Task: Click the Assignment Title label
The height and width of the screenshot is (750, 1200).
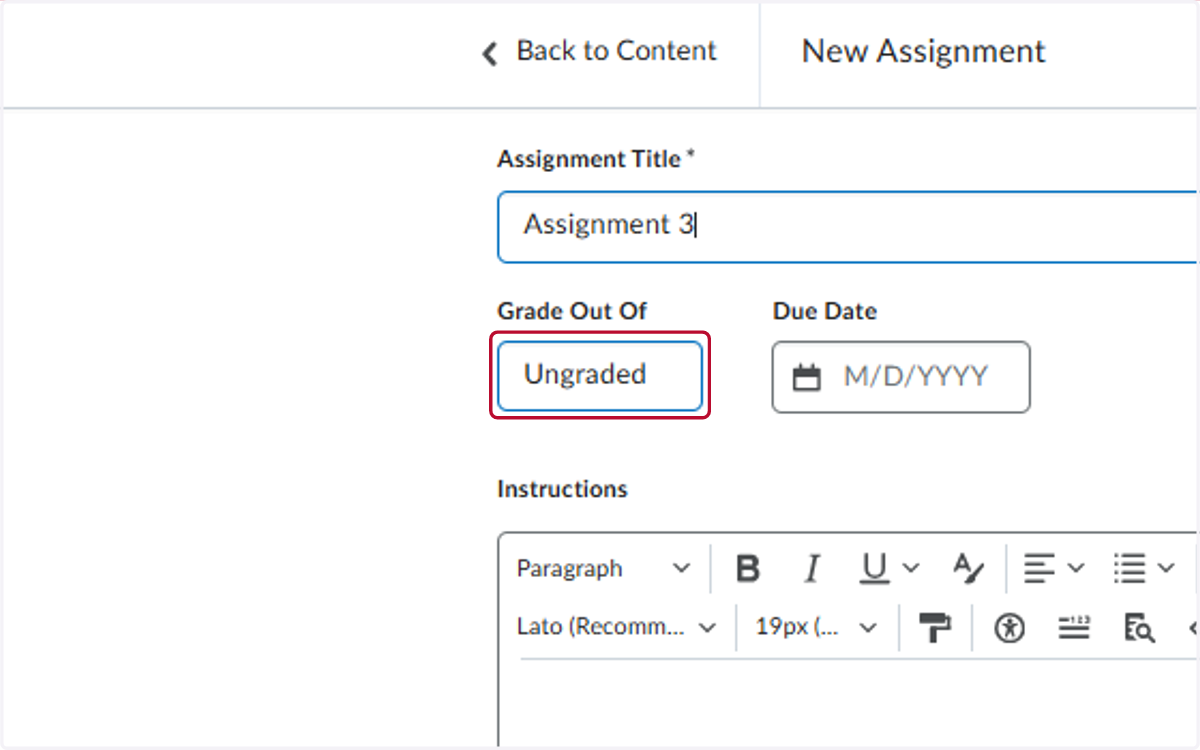Action: pyautogui.click(x=596, y=159)
